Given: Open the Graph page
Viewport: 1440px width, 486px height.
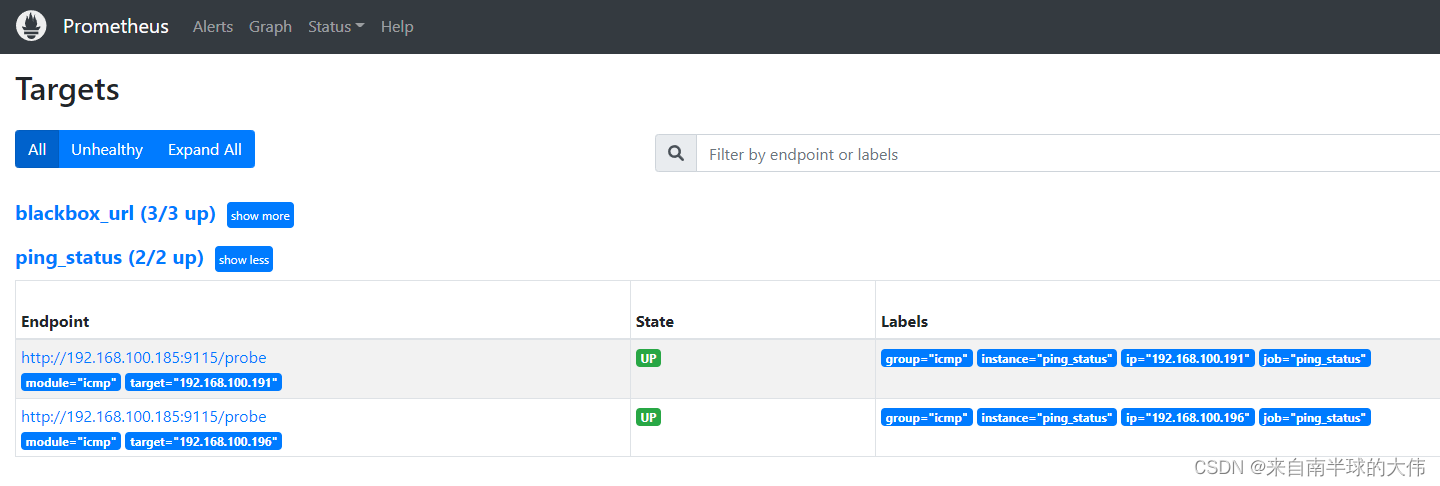Looking at the screenshot, I should click(x=270, y=27).
